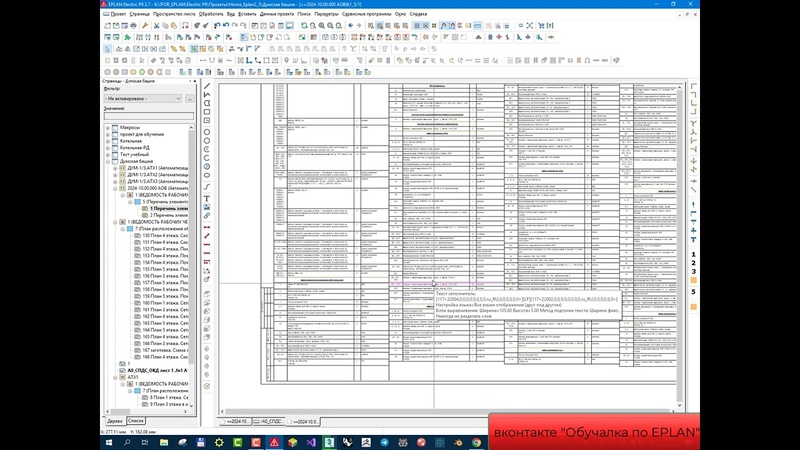Switch to the 'Список' tab
Screen dimensions: 800x450
(x=136, y=421)
